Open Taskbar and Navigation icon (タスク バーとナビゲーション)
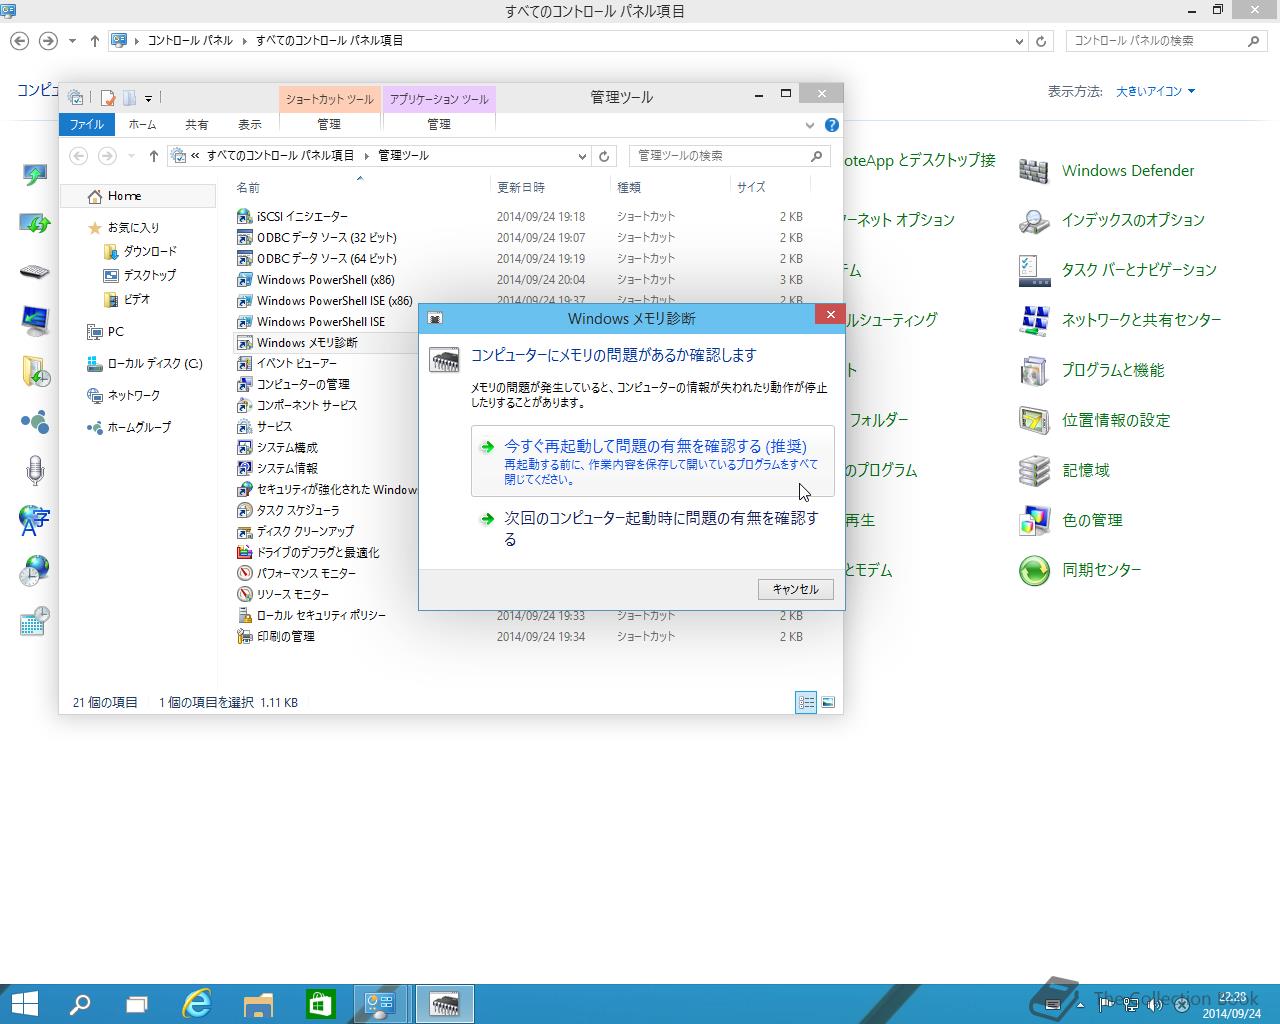Image resolution: width=1280 pixels, height=1024 pixels. [x=1033, y=270]
